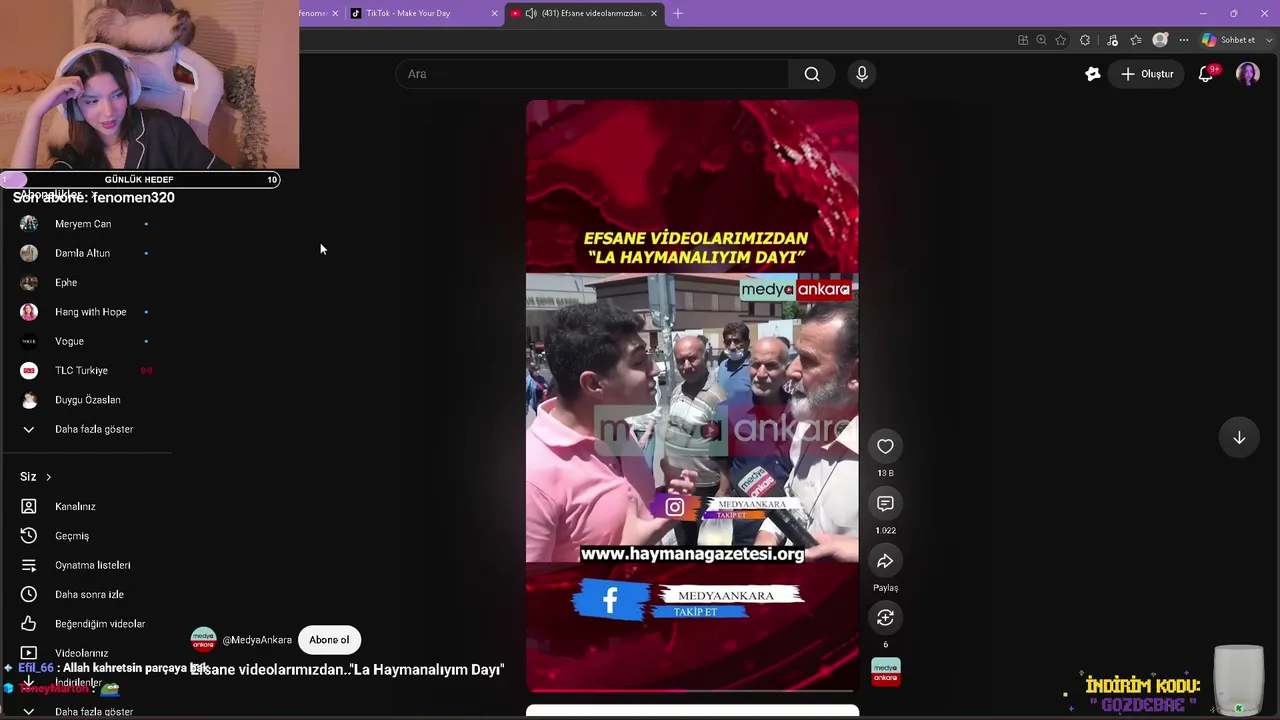1280x720 pixels.
Task: Open the browser extensions puzzle icon
Action: [1085, 40]
